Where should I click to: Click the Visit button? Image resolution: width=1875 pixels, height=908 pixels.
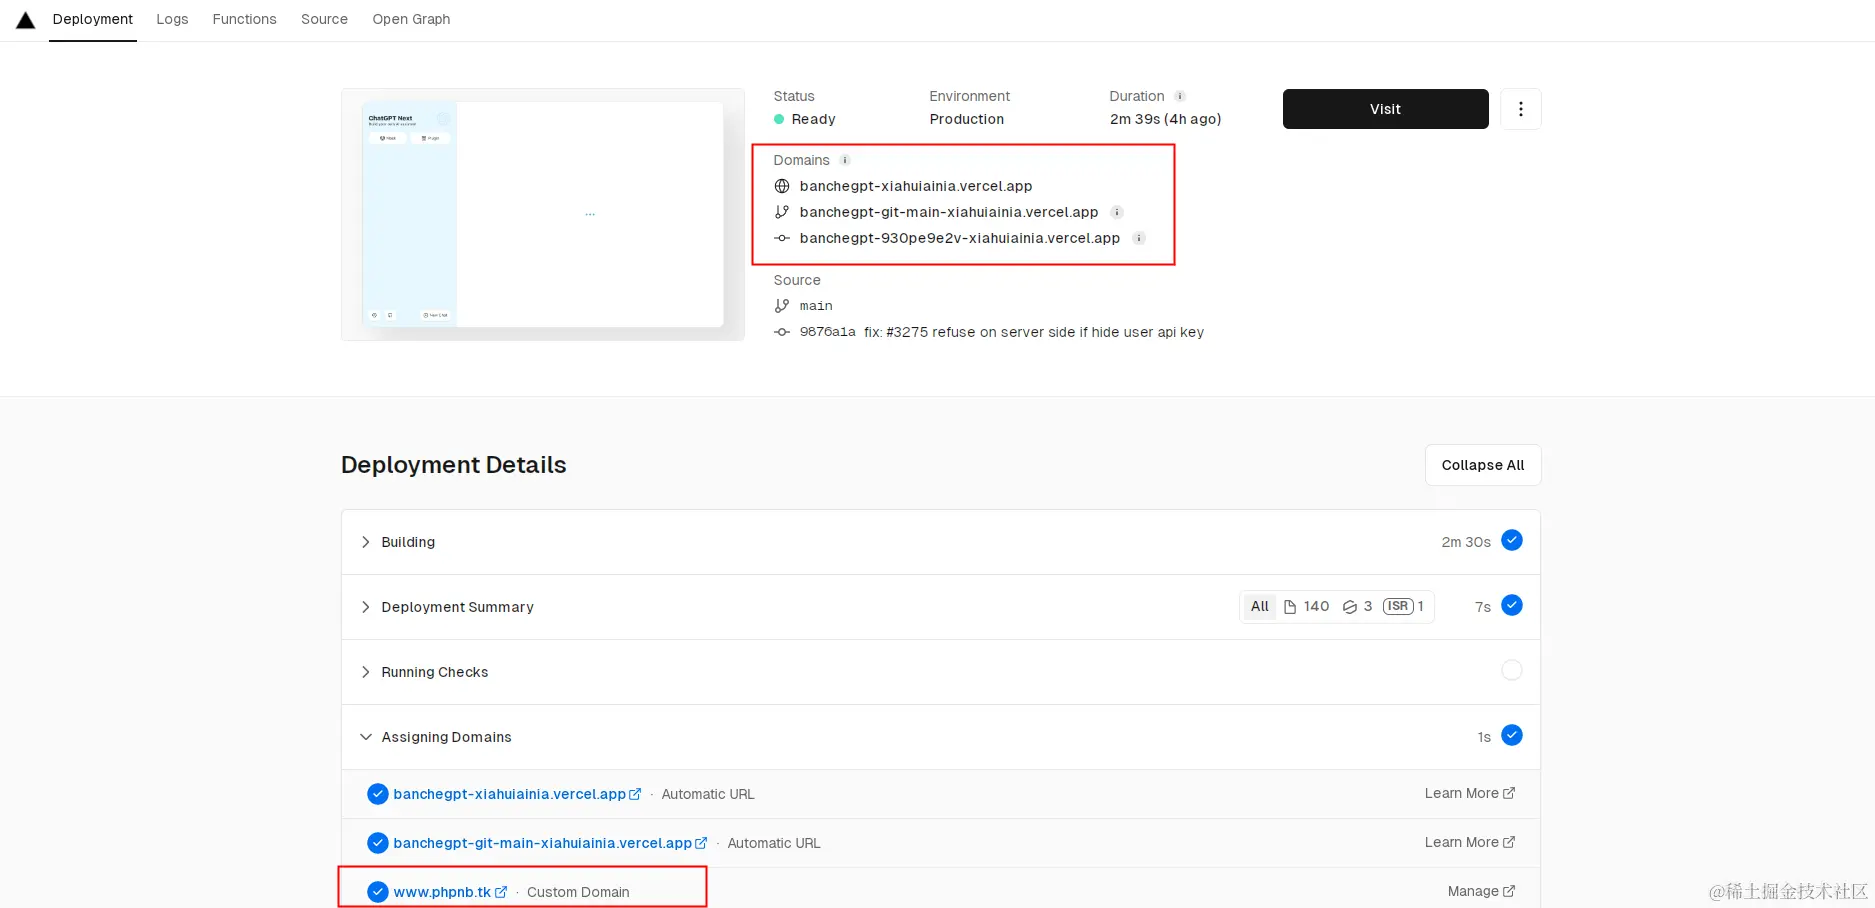click(1385, 109)
